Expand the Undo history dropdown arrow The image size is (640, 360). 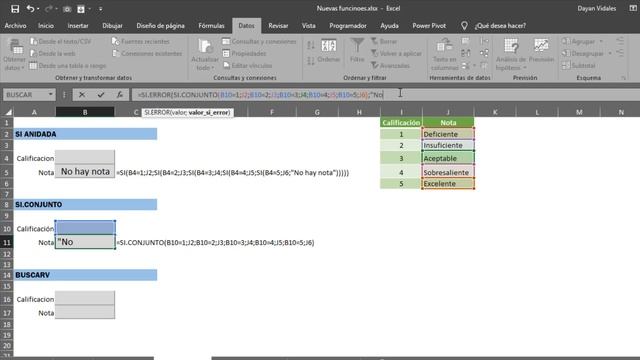click(x=38, y=9)
